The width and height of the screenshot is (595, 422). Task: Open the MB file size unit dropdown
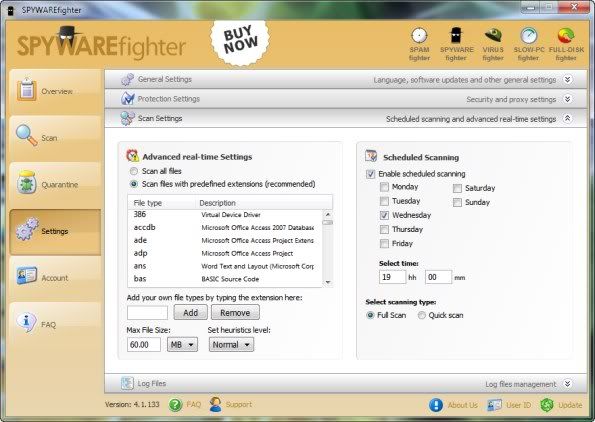click(x=183, y=345)
